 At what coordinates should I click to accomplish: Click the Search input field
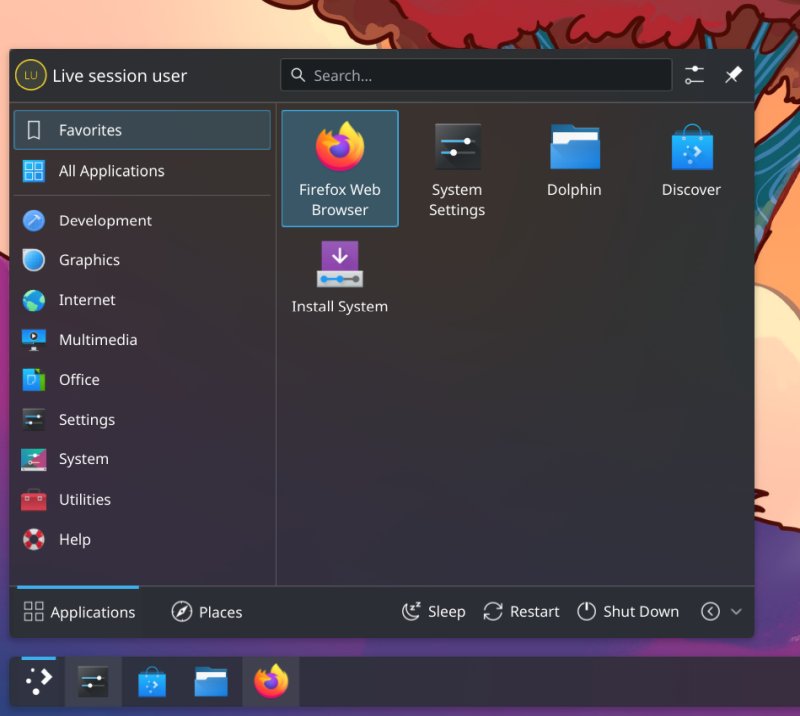click(x=476, y=75)
